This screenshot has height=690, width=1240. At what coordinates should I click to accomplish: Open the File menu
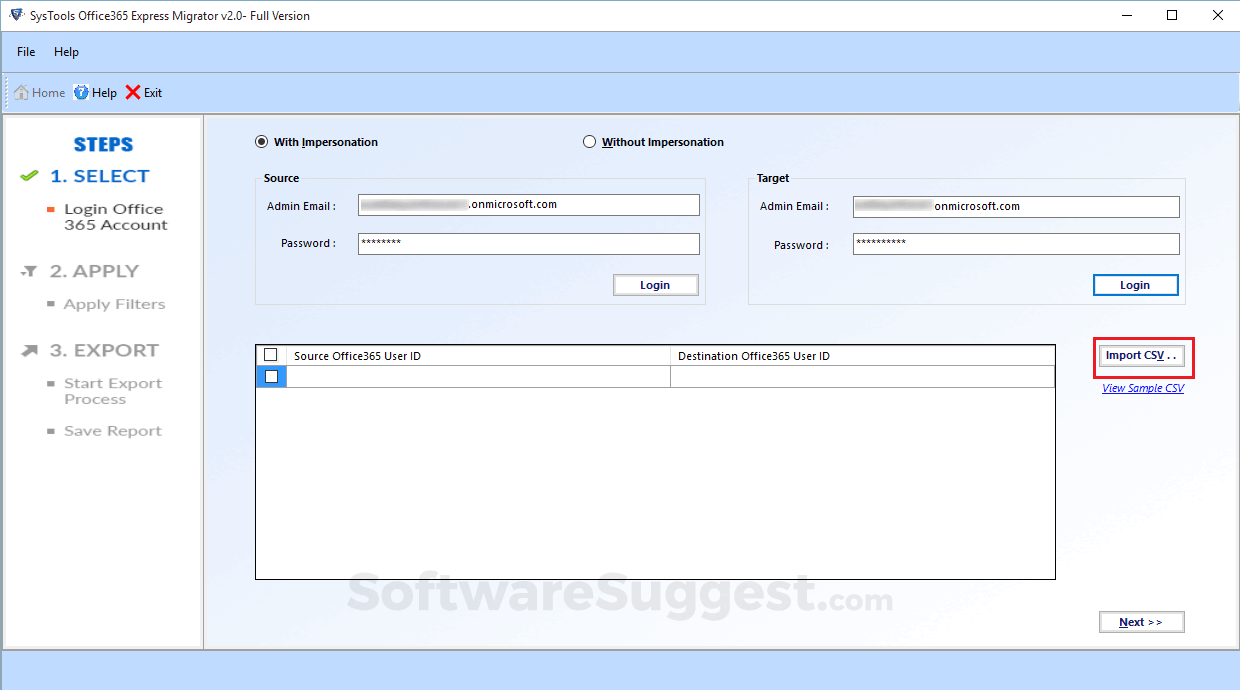(x=25, y=51)
